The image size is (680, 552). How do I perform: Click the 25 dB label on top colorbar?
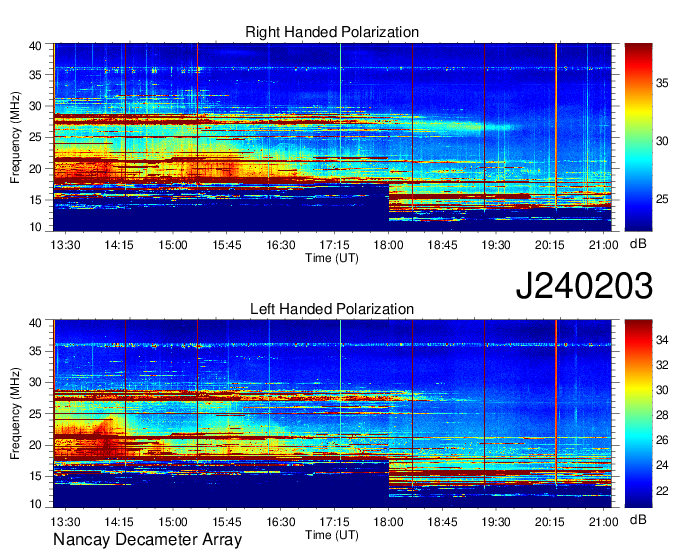point(662,199)
